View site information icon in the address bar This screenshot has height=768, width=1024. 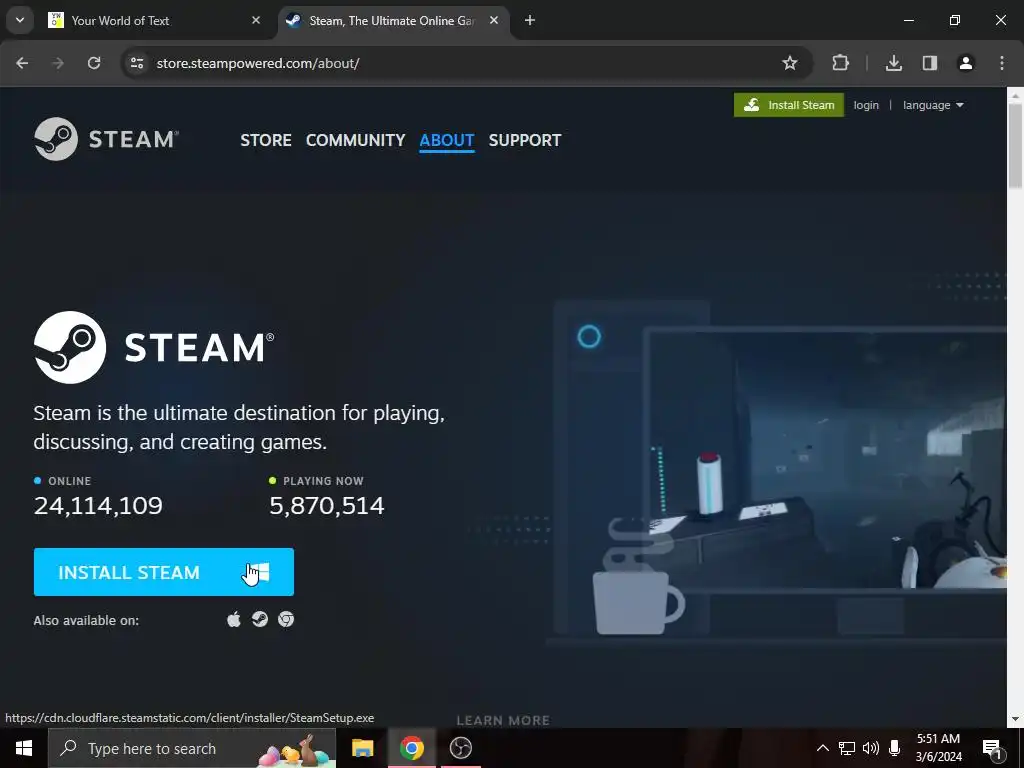(x=137, y=63)
